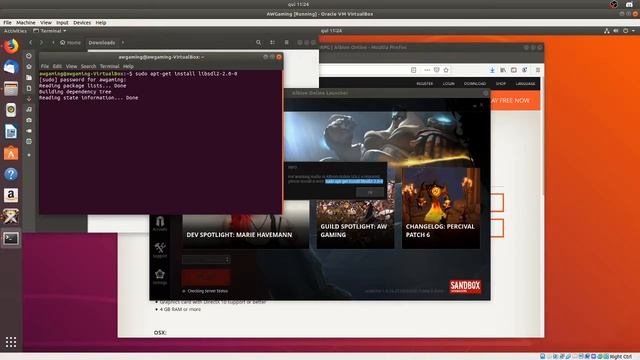Bookmark the page with Firefox star icon
Viewport: 640px width, 360px height.
pyautogui.click(x=446, y=70)
